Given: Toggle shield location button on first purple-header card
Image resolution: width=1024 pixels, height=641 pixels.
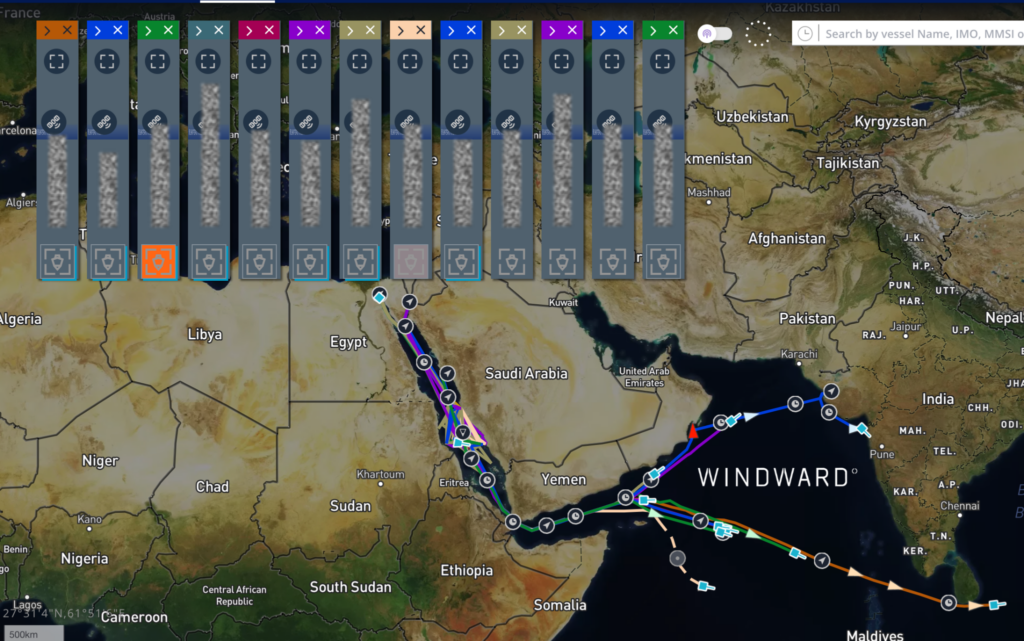Looking at the screenshot, I should [x=310, y=262].
